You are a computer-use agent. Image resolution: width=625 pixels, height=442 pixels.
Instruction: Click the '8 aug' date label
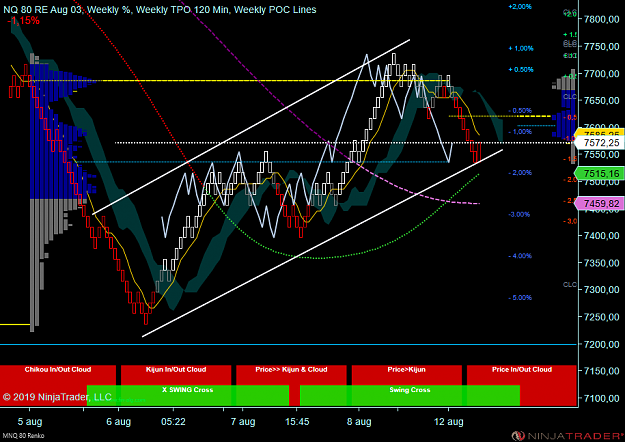(x=359, y=422)
